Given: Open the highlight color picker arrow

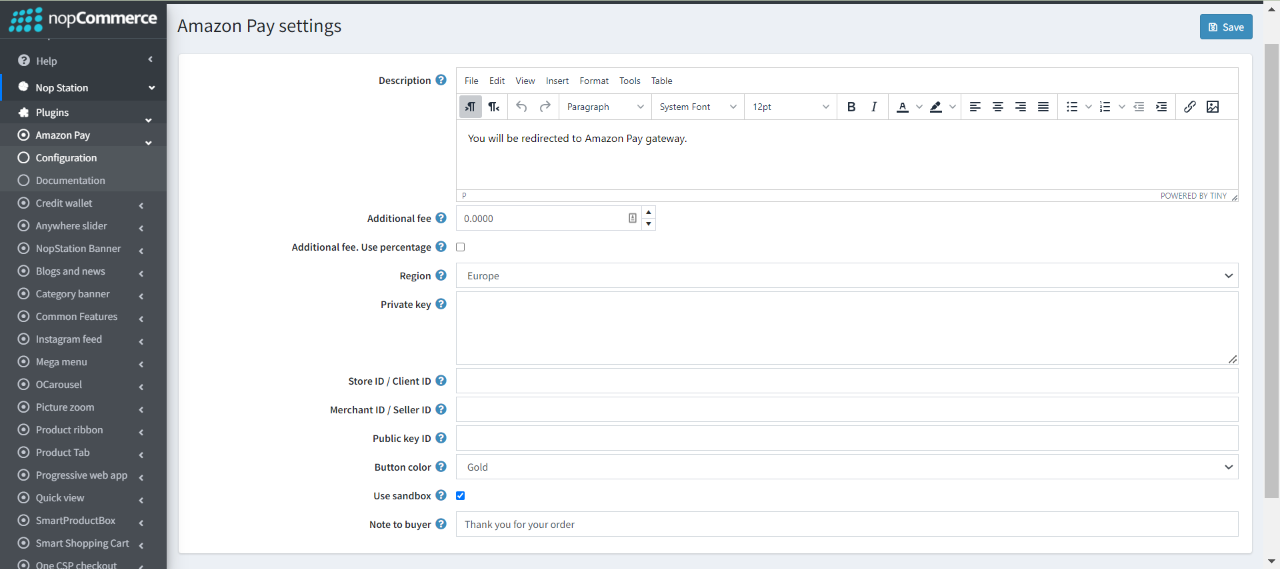Looking at the screenshot, I should (x=953, y=107).
